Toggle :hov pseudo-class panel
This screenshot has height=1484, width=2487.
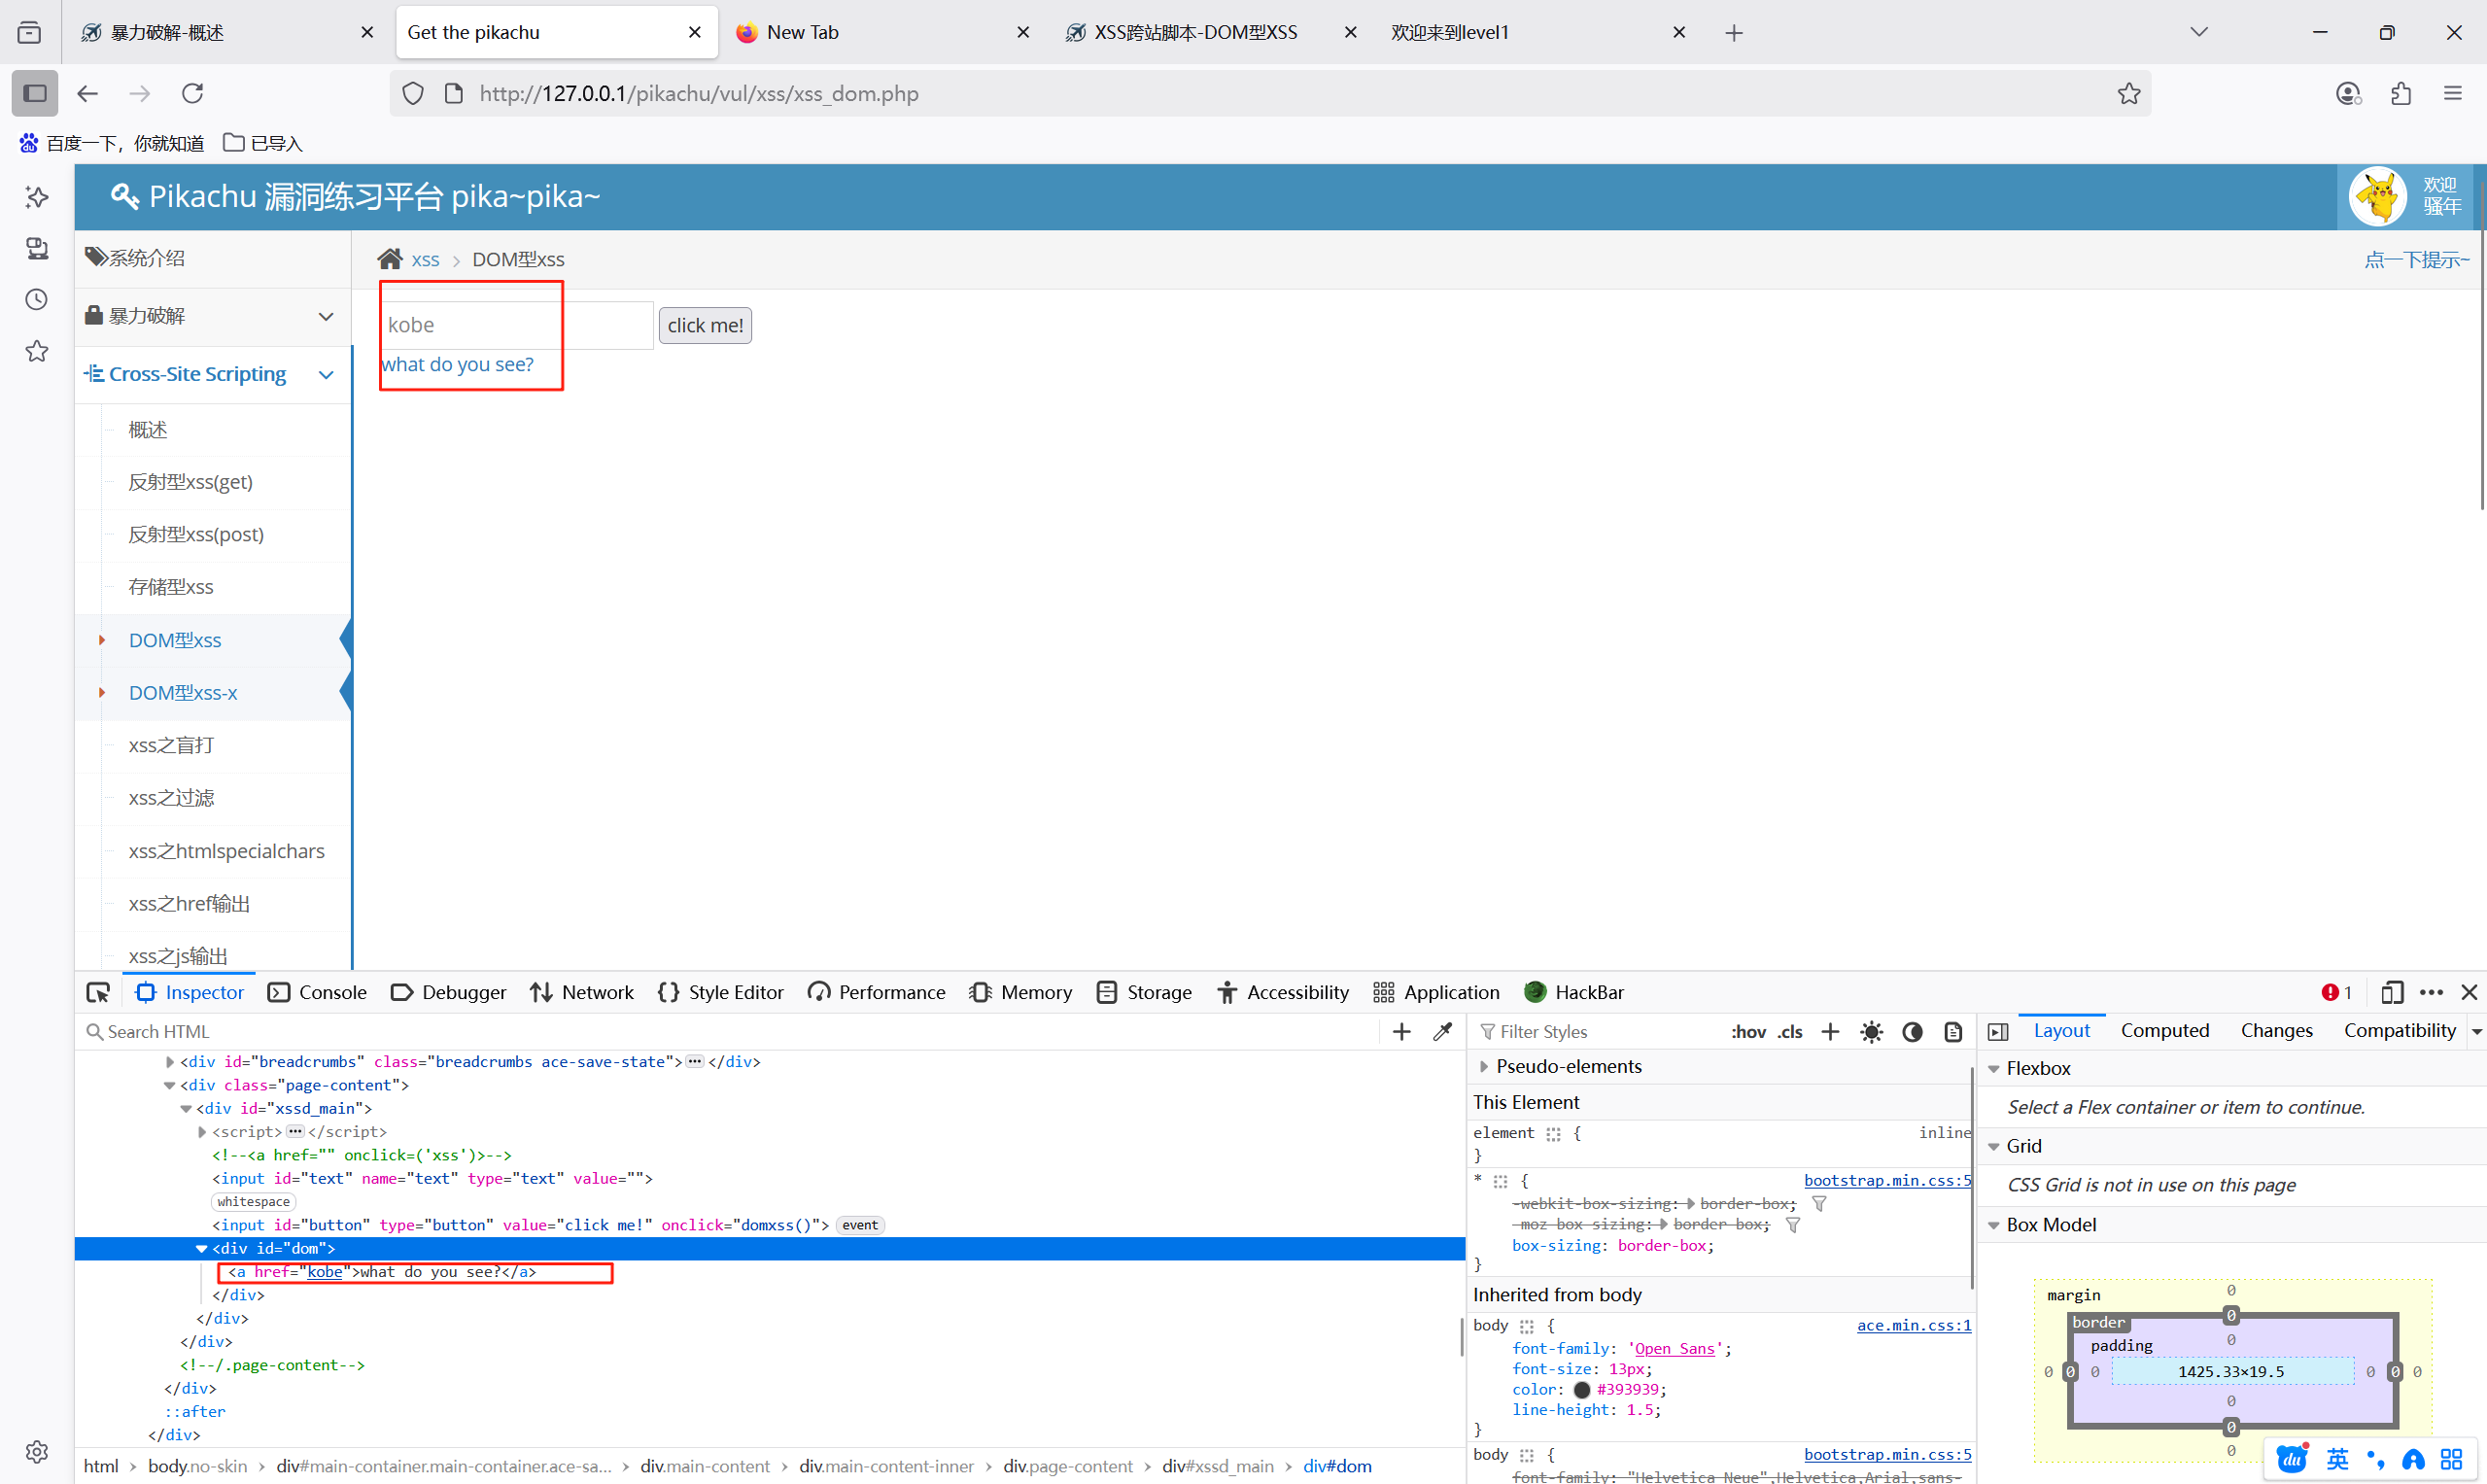pos(1748,1031)
